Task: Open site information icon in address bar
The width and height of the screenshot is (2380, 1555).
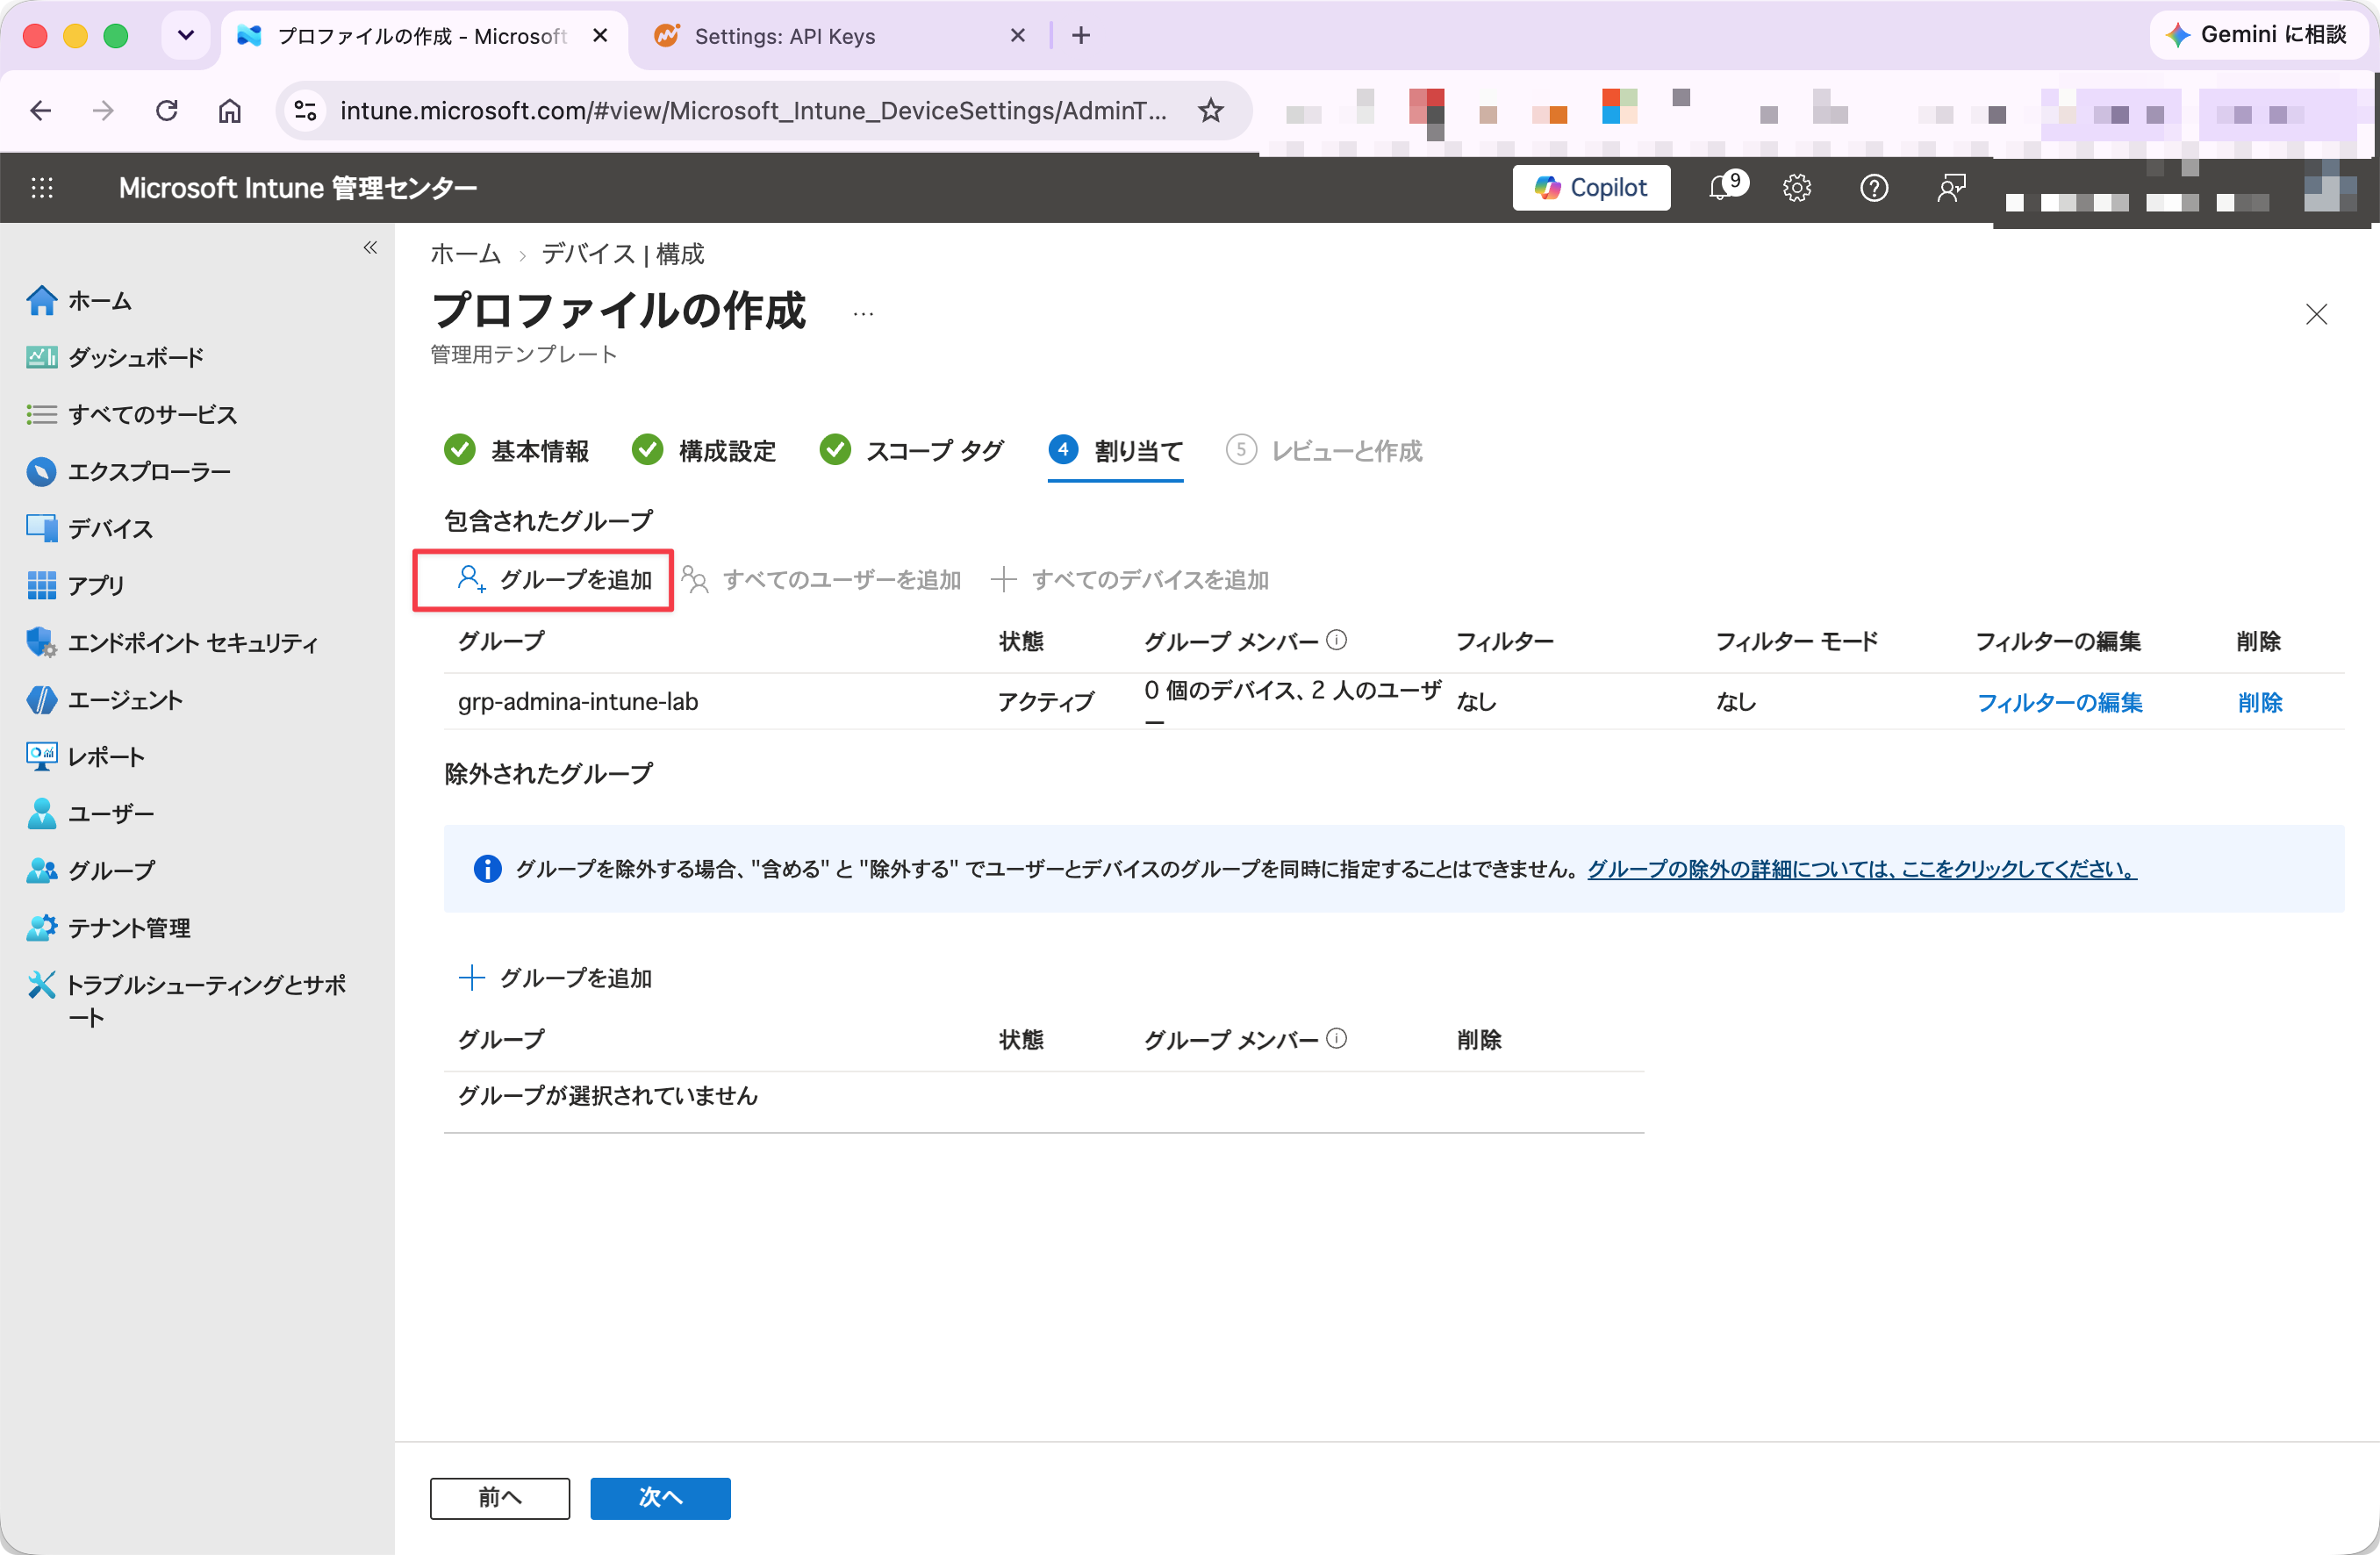Action: [x=305, y=110]
